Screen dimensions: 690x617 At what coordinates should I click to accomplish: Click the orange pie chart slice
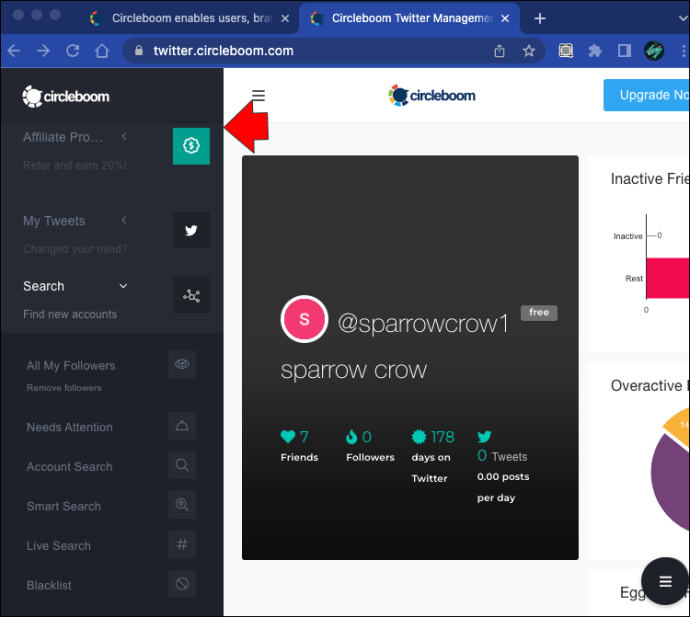click(679, 425)
